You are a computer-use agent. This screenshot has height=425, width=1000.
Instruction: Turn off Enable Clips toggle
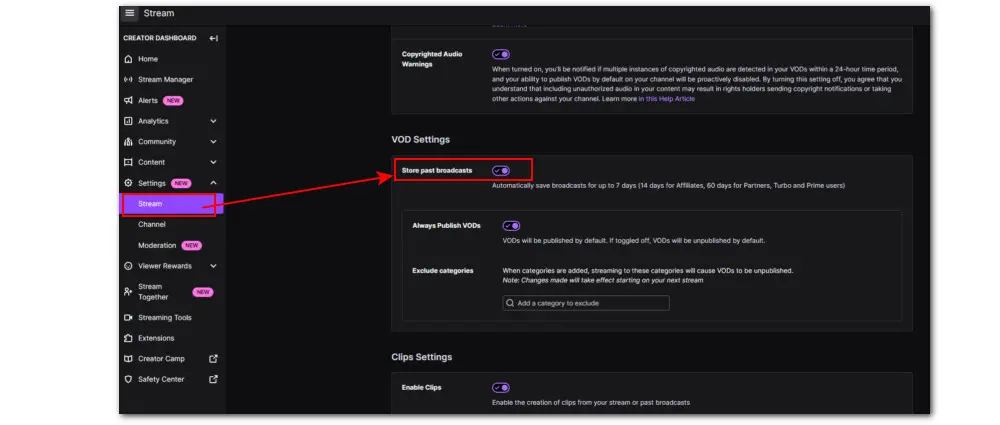click(501, 387)
